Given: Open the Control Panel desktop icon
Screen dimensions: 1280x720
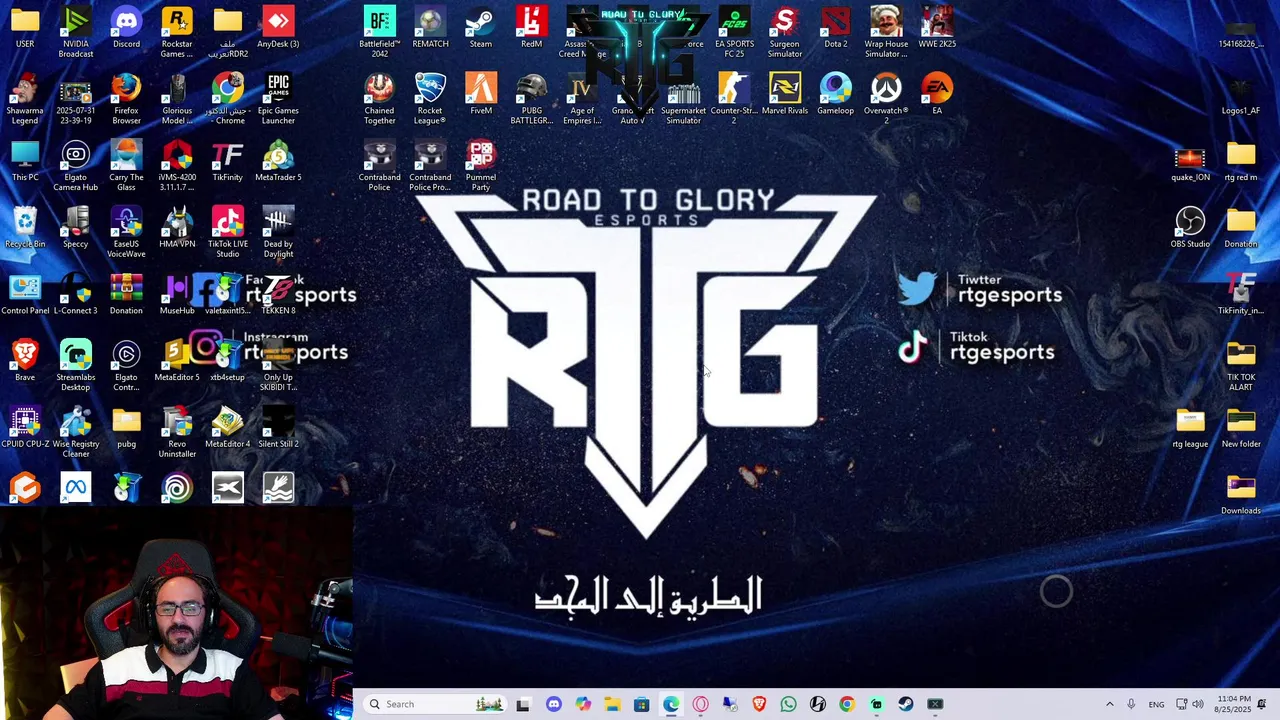Looking at the screenshot, I should click(25, 294).
